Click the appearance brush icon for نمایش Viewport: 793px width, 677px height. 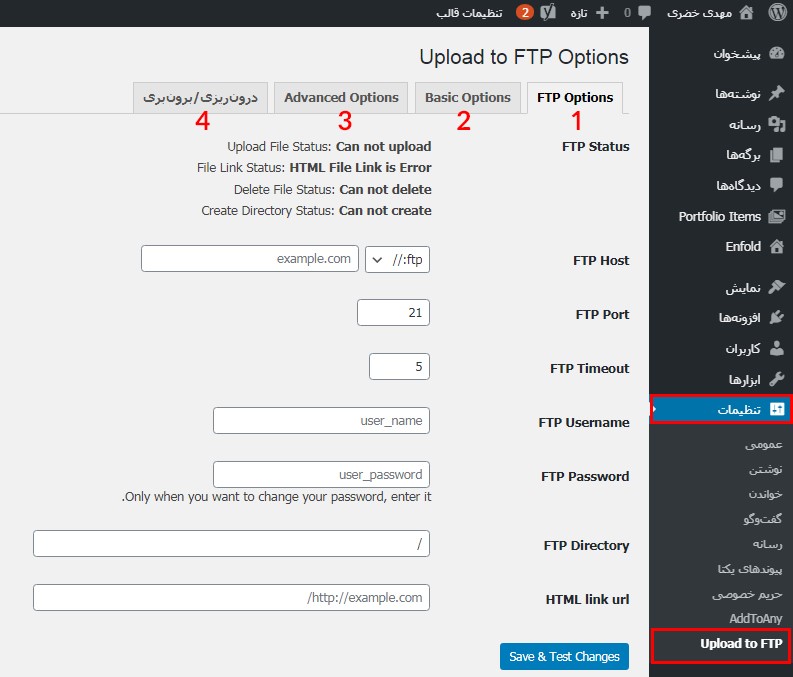(776, 287)
